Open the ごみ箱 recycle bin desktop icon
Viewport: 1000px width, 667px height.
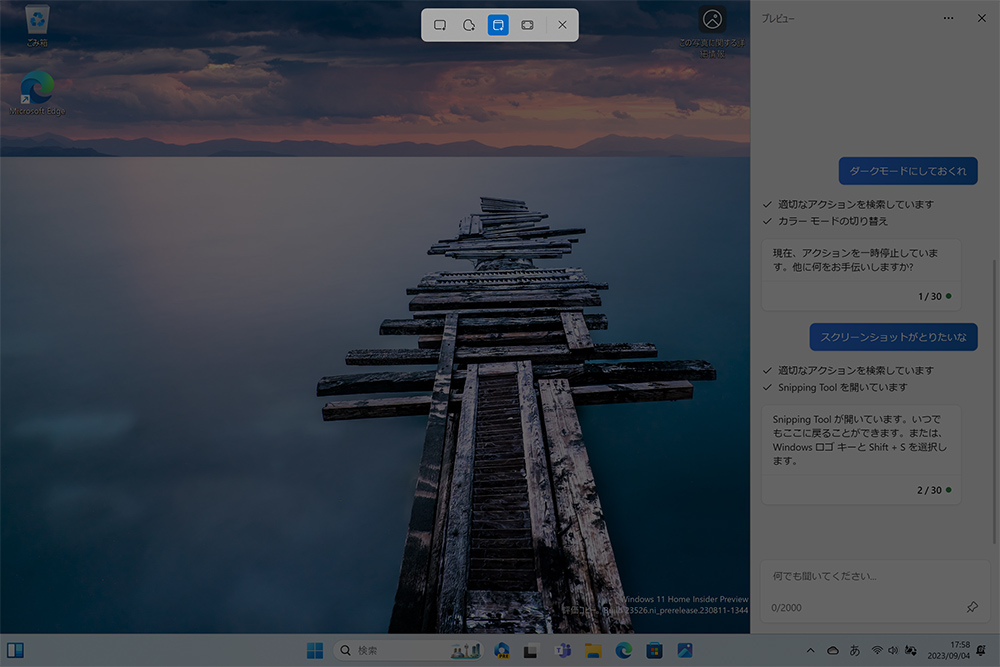(37, 26)
